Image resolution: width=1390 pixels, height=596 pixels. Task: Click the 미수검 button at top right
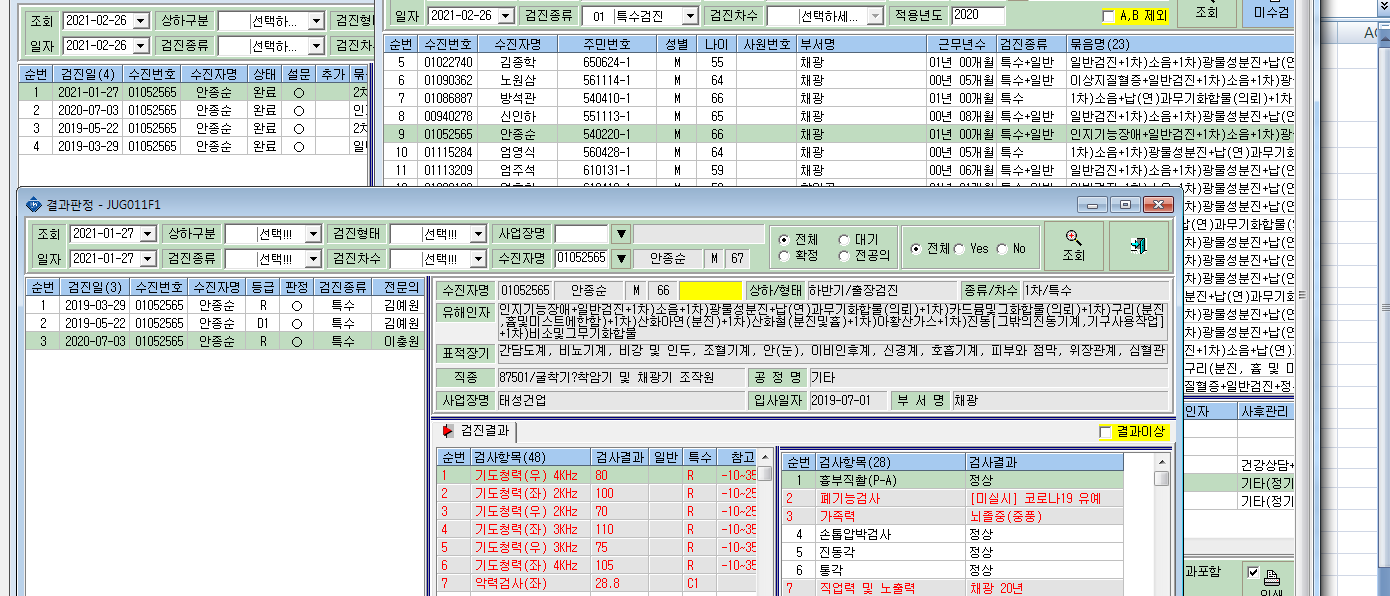pyautogui.click(x=1270, y=12)
